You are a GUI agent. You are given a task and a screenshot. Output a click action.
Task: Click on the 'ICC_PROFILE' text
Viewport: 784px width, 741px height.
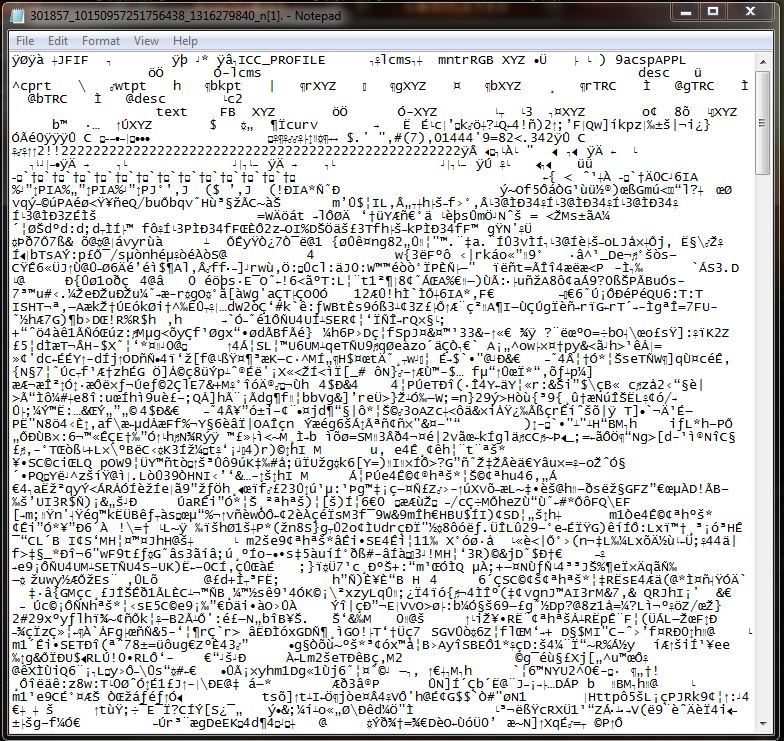click(282, 60)
